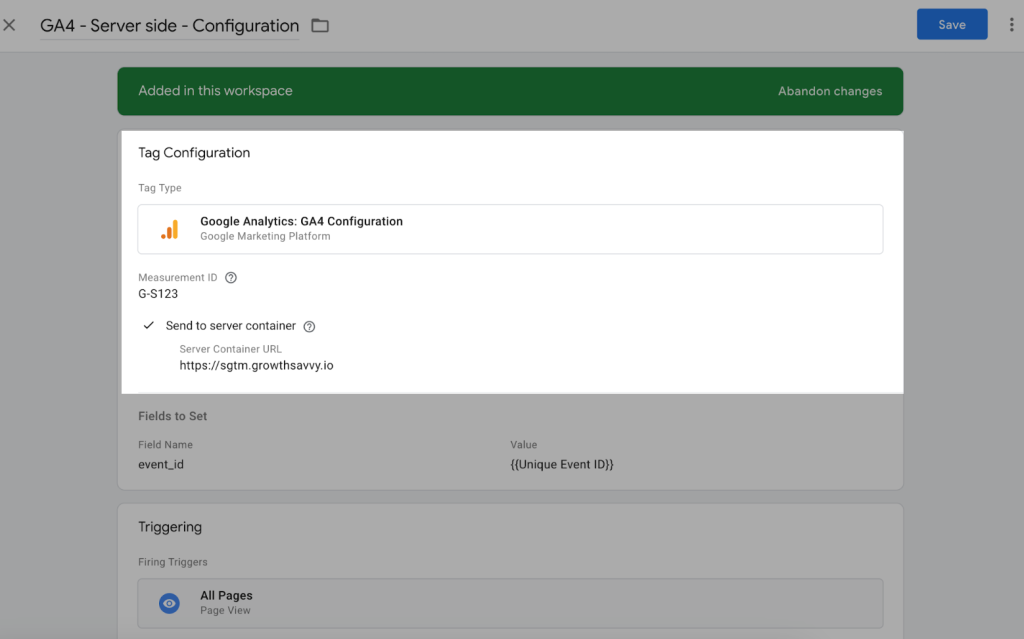The width and height of the screenshot is (1024, 639).
Task: Click the Tag Configuration heading
Action: [x=194, y=153]
